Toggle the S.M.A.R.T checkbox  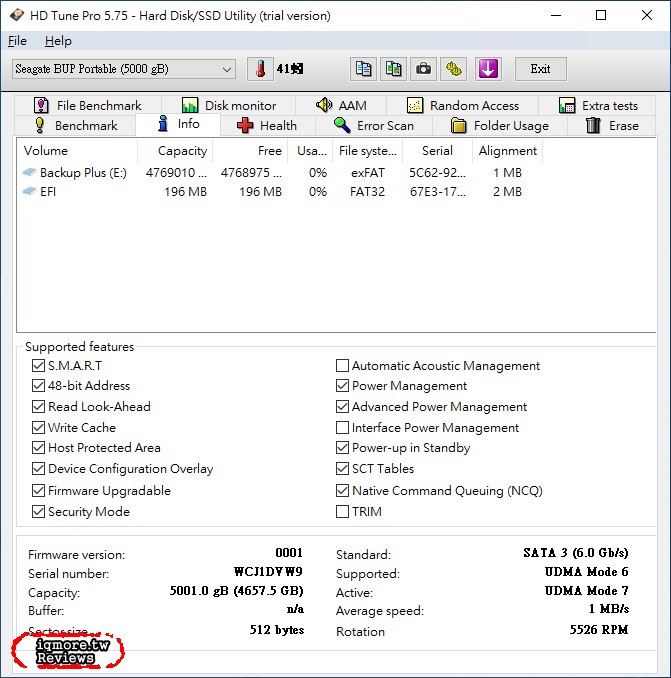[x=39, y=366]
